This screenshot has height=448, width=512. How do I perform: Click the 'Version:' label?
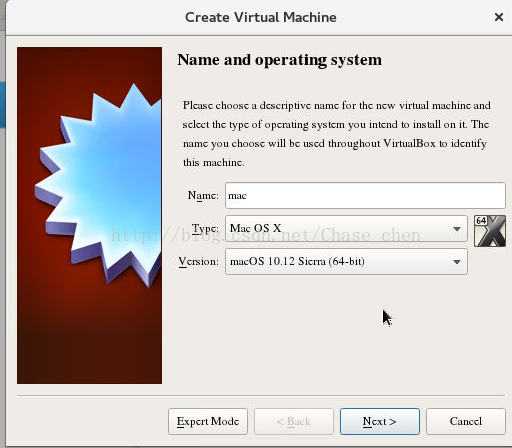199,261
